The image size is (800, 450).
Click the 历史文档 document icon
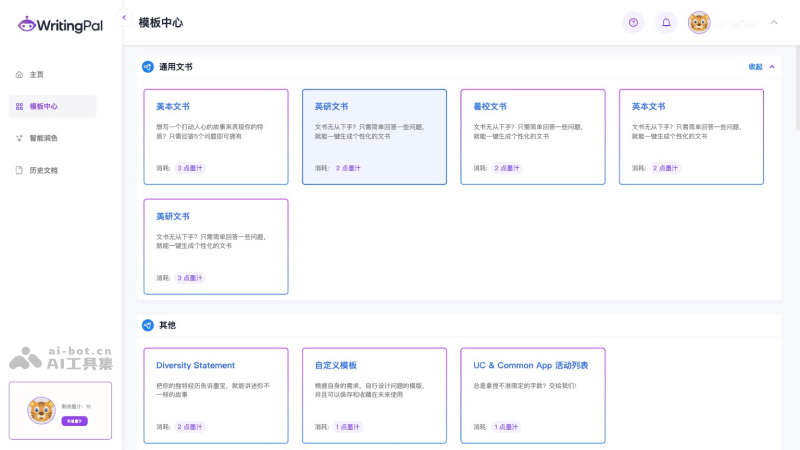(x=19, y=170)
